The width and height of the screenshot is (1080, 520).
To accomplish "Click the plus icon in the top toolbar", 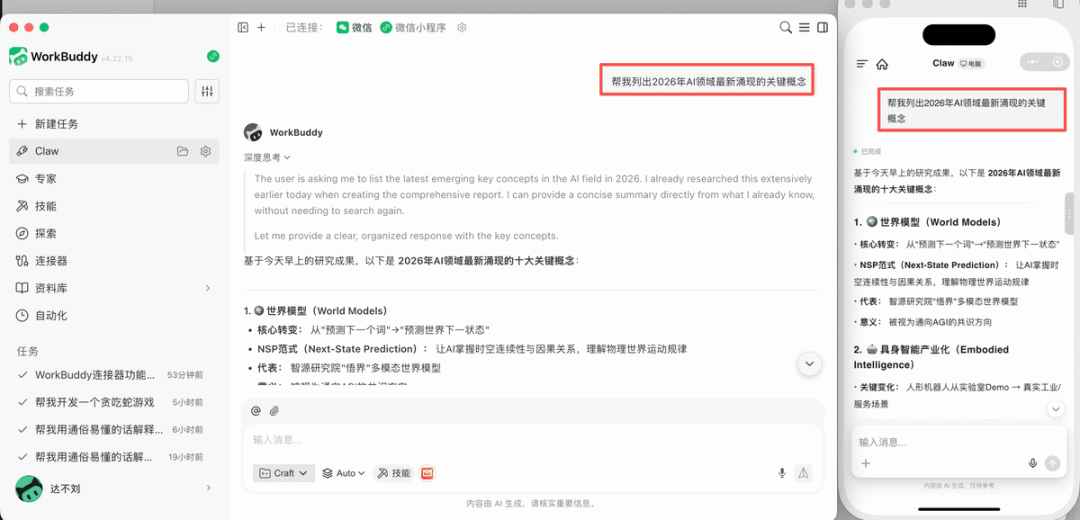I will click(x=261, y=28).
